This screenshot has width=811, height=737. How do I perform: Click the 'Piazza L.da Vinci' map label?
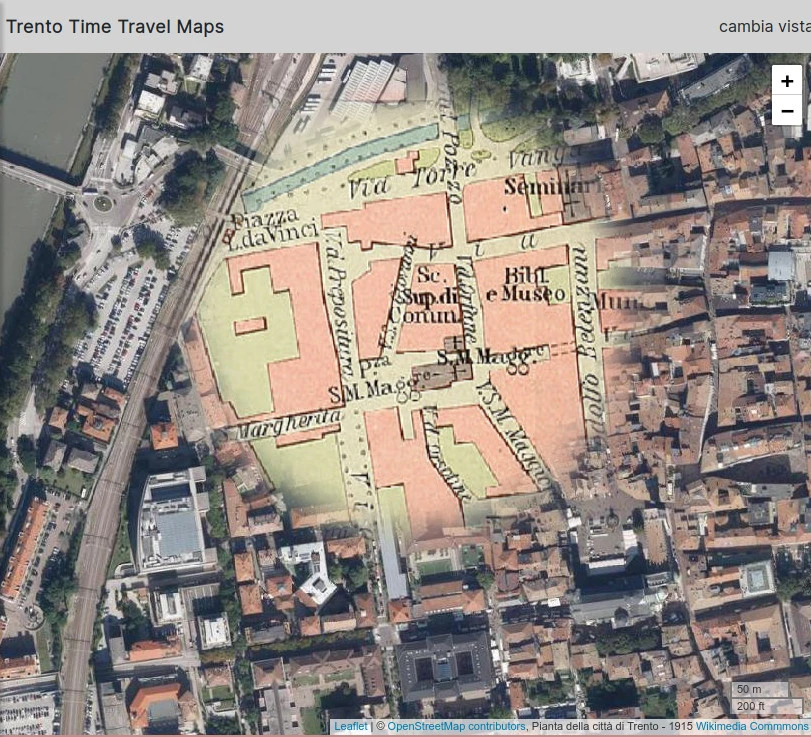[x=271, y=229]
